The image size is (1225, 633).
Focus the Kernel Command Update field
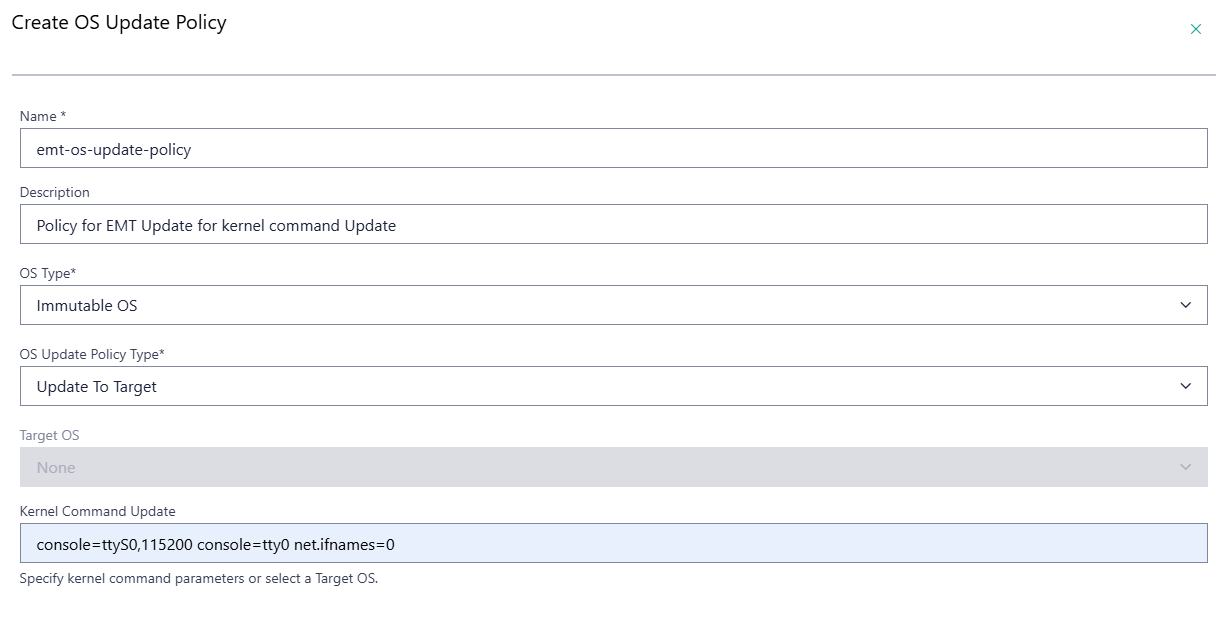tap(612, 544)
